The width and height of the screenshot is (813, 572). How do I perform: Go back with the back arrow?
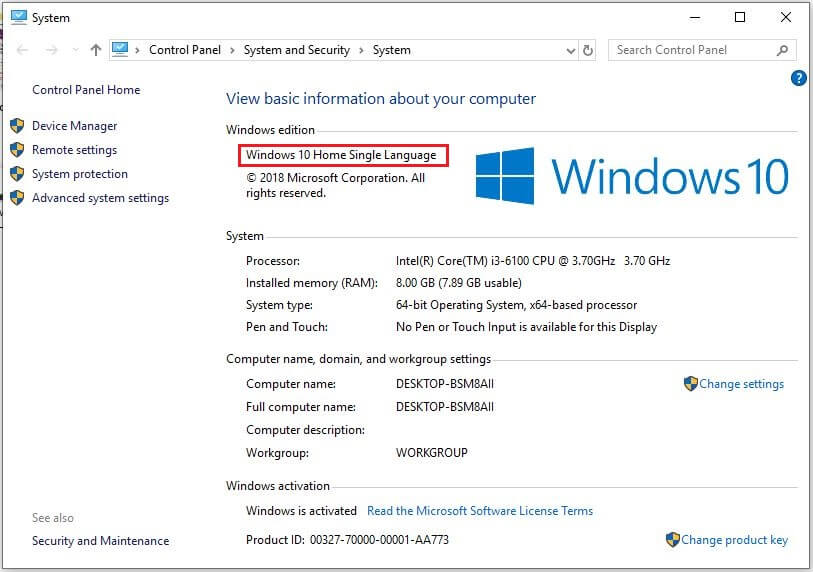coord(22,50)
